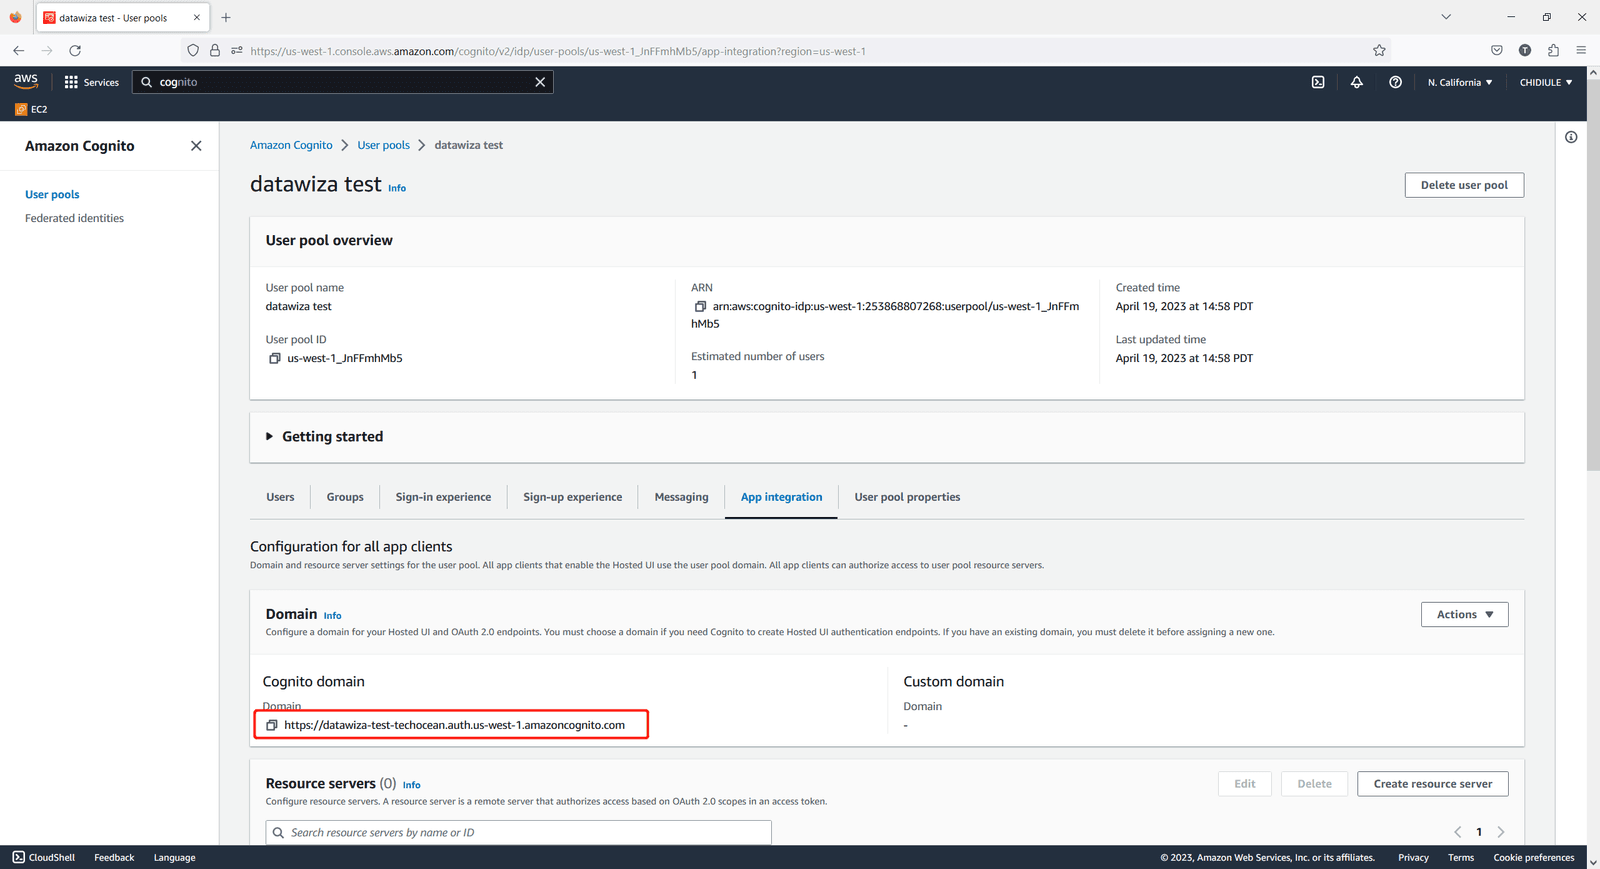Image resolution: width=1600 pixels, height=869 pixels.
Task: Select the us-west-1_JnFFmhMb5 pool ID text
Action: coord(345,358)
